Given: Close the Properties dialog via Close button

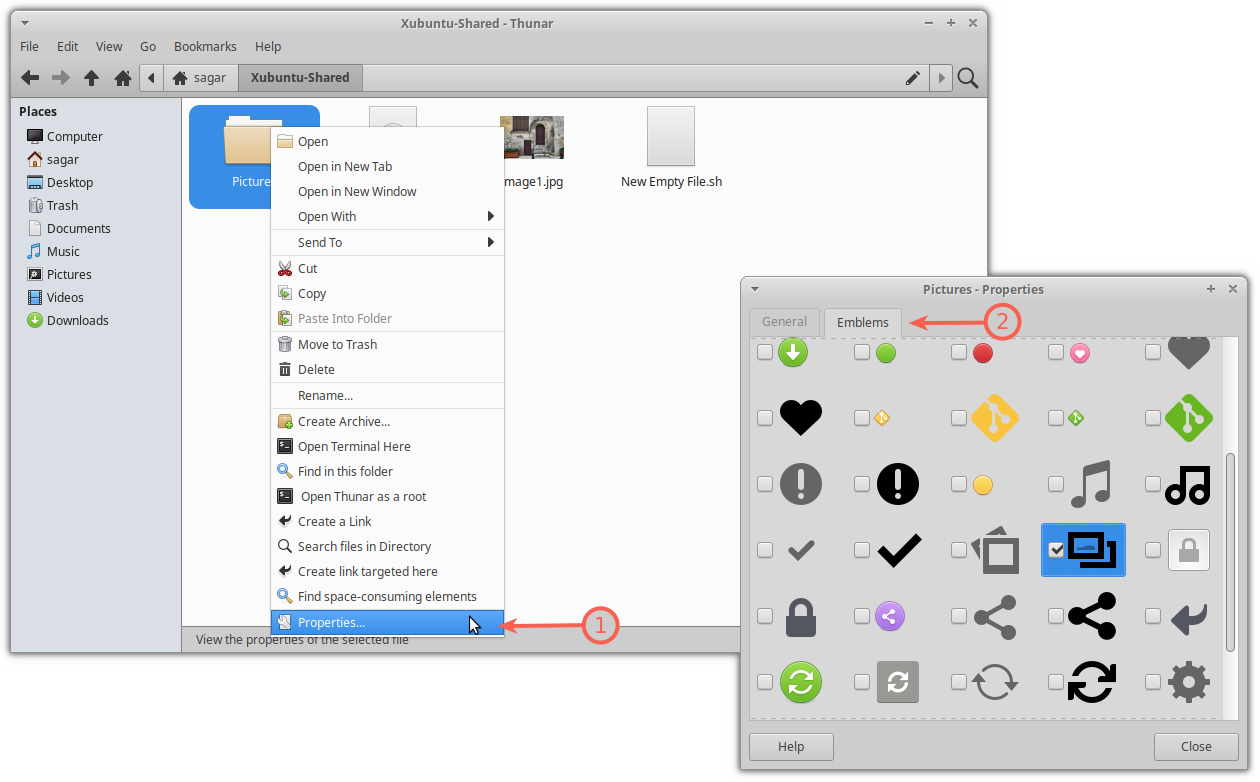Looking at the screenshot, I should (x=1196, y=746).
